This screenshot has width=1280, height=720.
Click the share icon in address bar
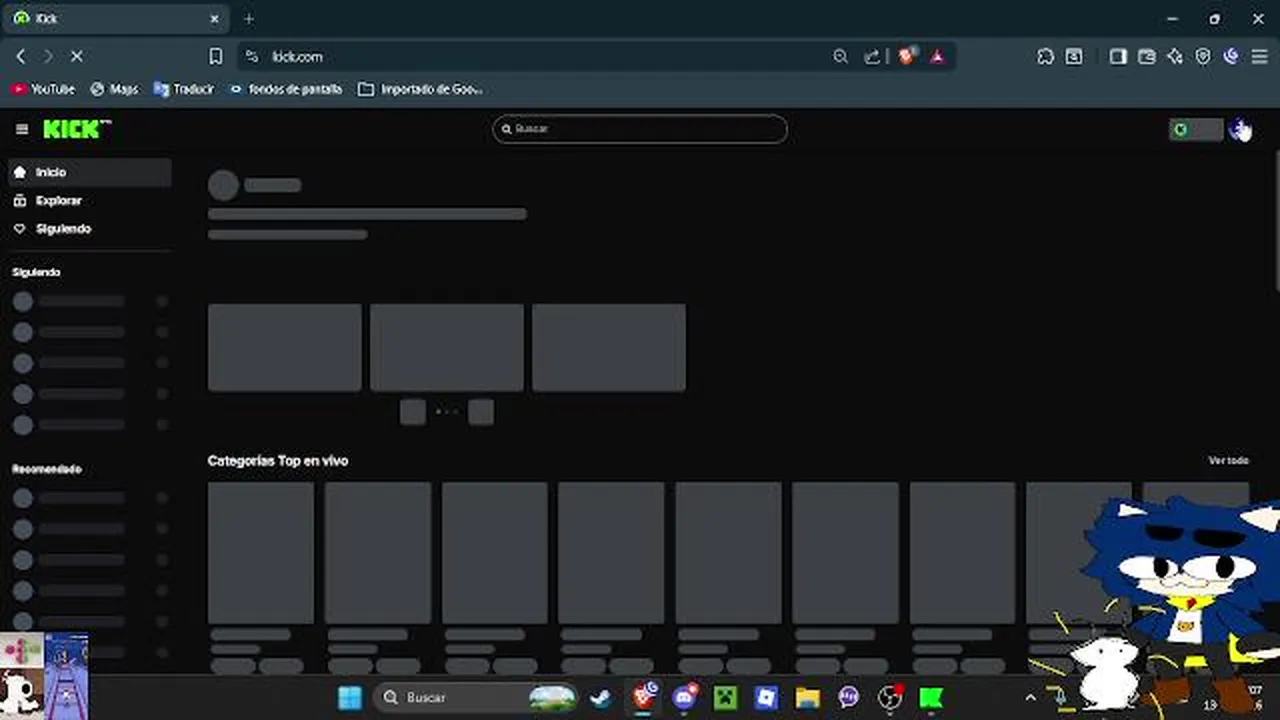pyautogui.click(x=872, y=57)
